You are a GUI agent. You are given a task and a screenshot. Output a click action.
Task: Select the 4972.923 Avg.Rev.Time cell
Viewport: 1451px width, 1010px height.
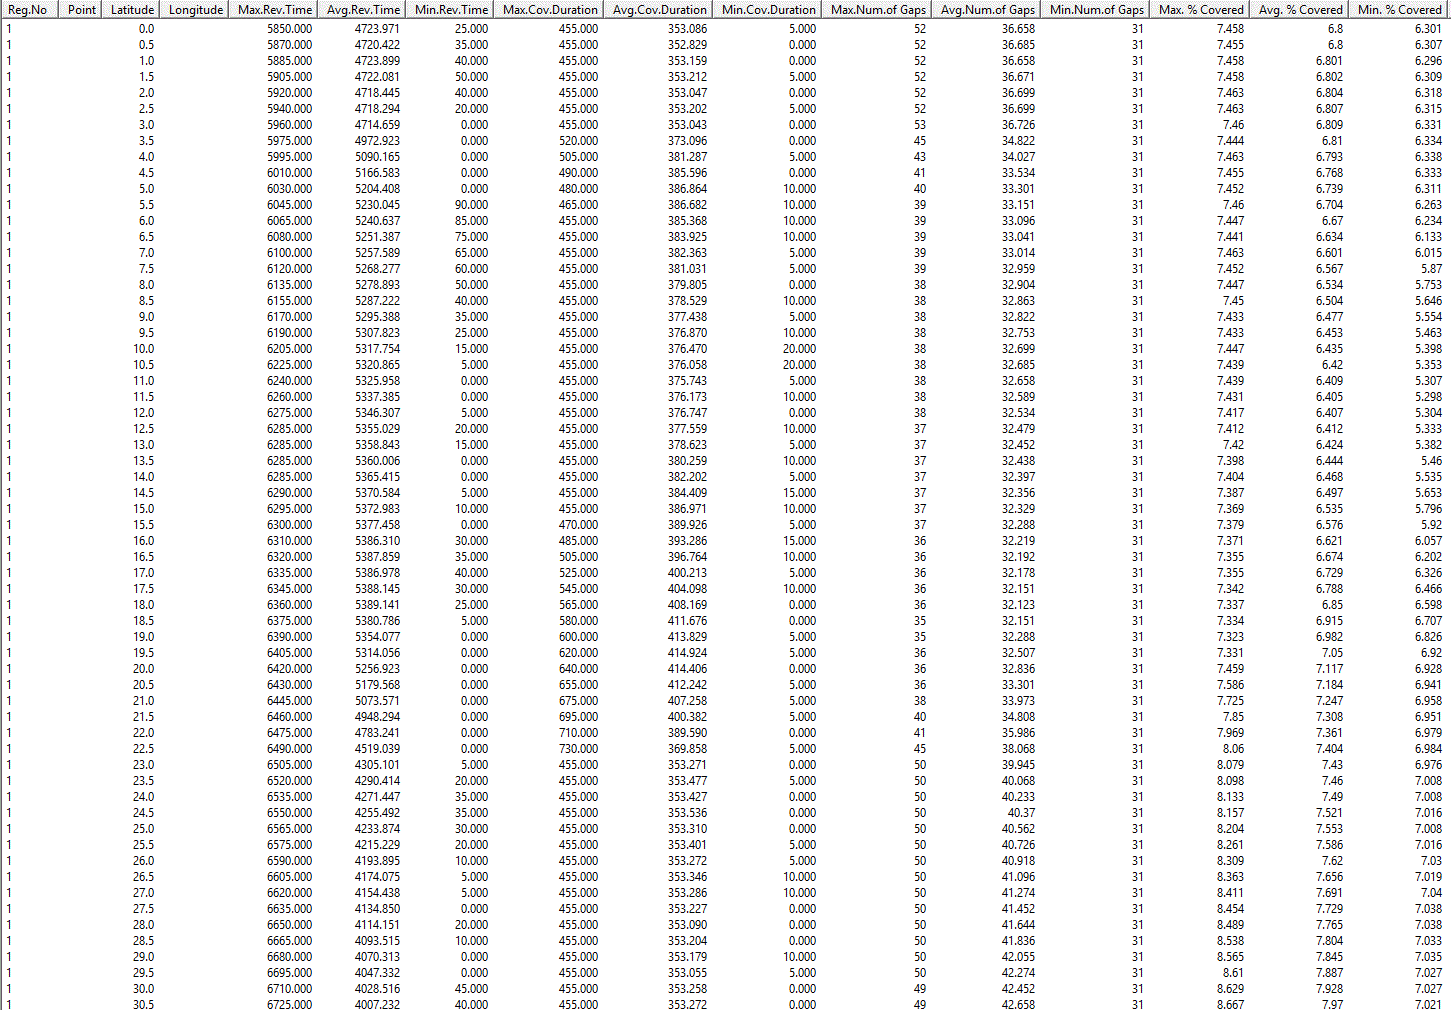[377, 141]
